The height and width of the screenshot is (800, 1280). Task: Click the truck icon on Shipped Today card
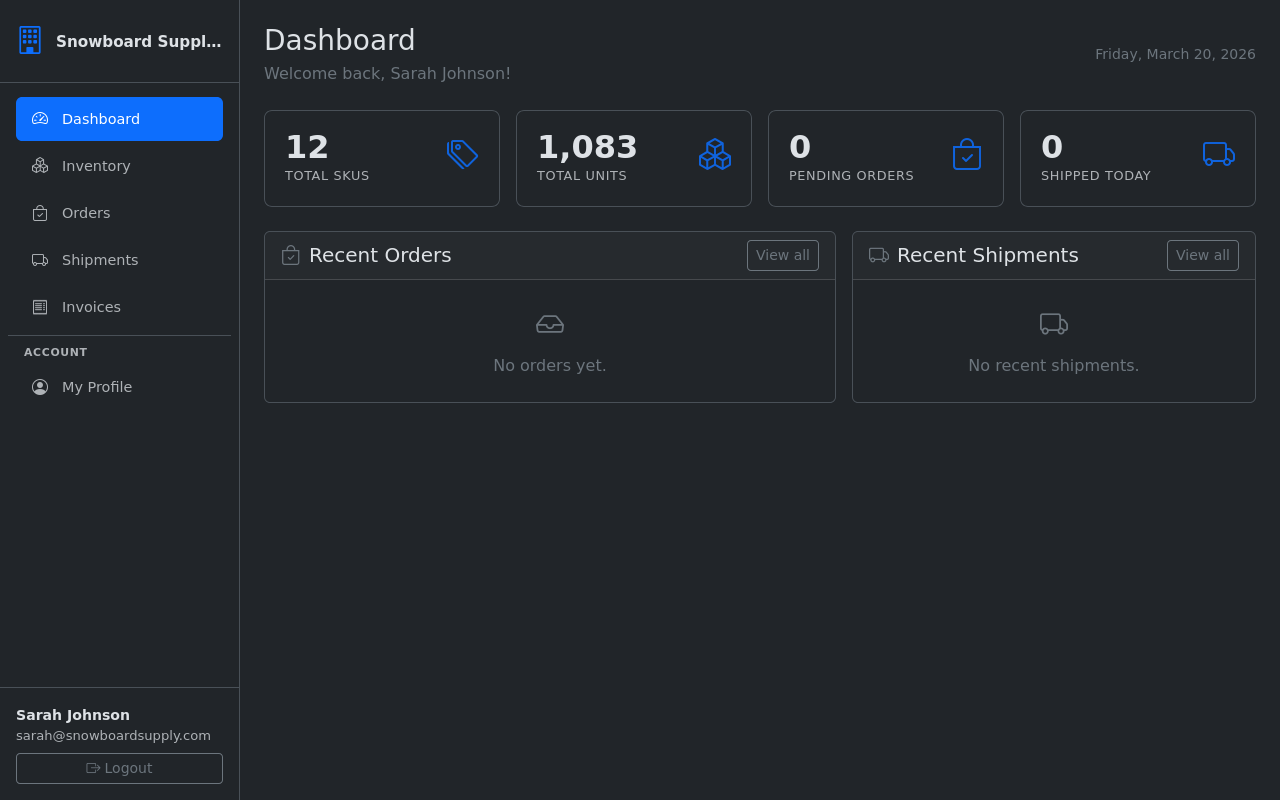tap(1218, 154)
